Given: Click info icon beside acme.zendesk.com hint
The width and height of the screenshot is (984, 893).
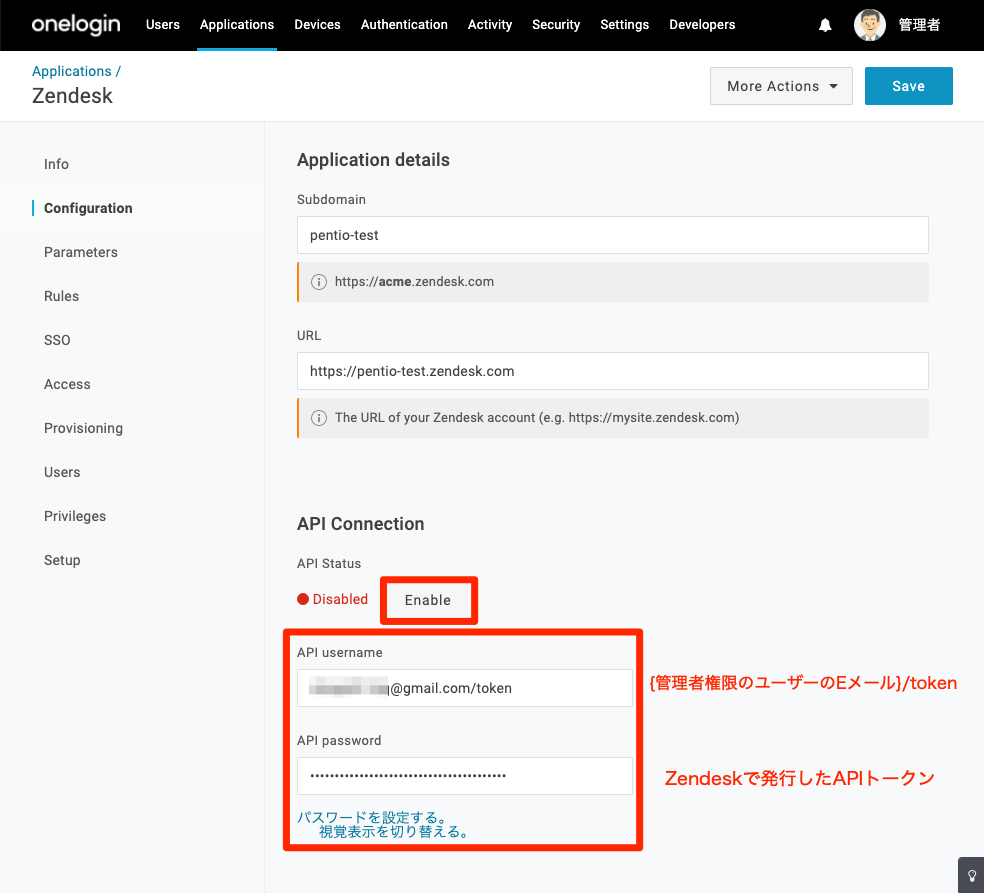Looking at the screenshot, I should 319,282.
